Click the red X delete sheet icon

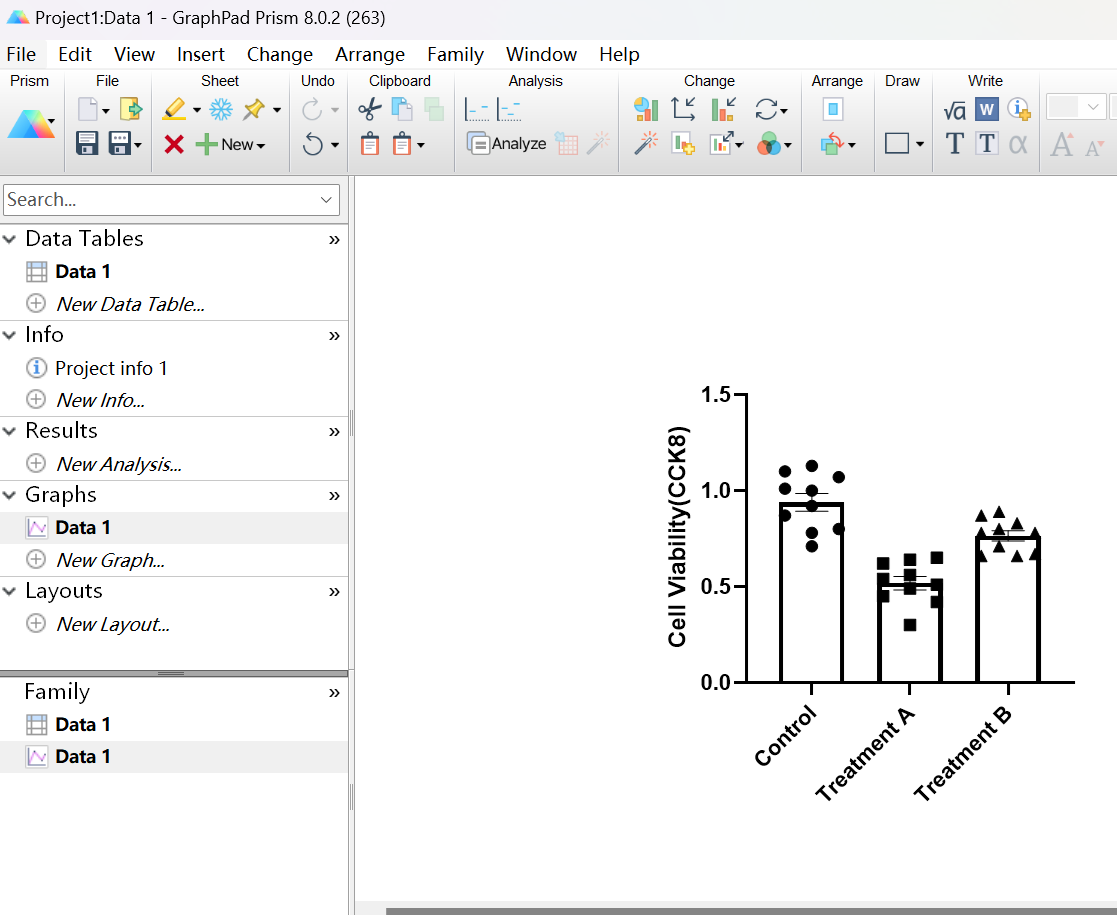click(174, 145)
